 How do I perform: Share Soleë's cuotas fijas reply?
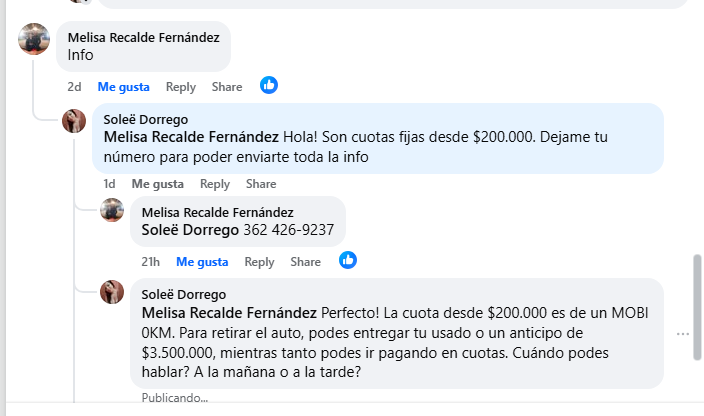click(x=261, y=184)
